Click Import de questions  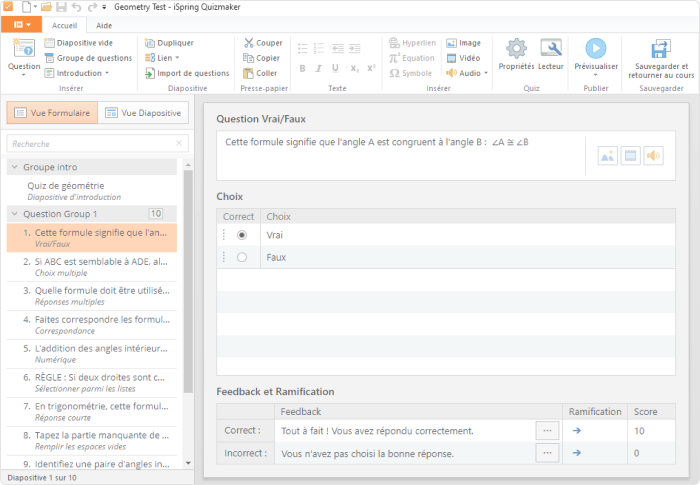coord(187,73)
